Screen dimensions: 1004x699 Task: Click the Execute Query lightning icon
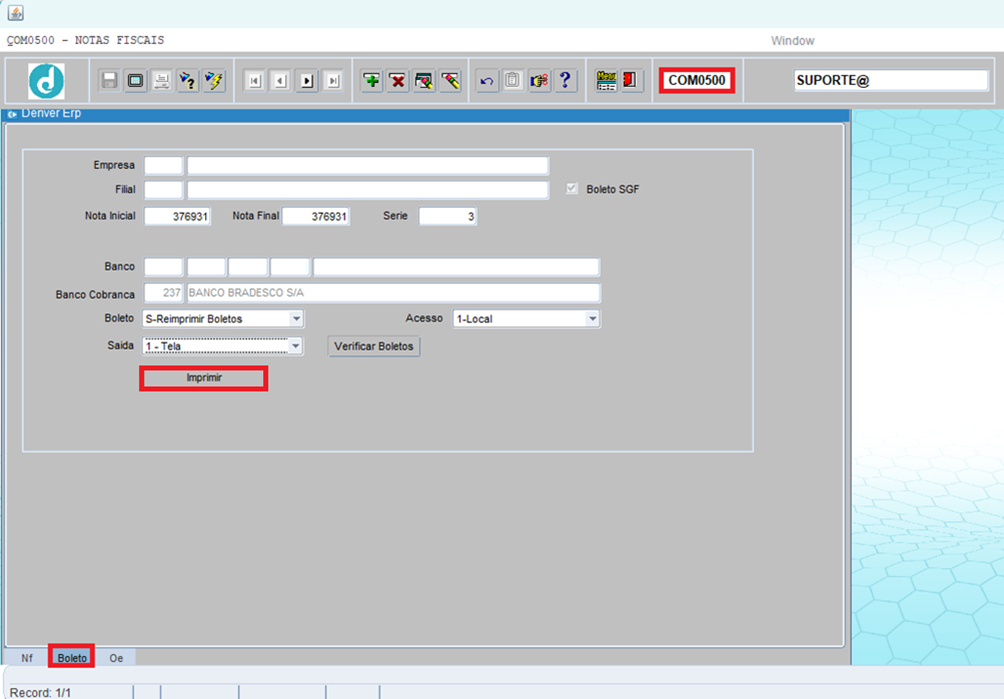coord(214,81)
